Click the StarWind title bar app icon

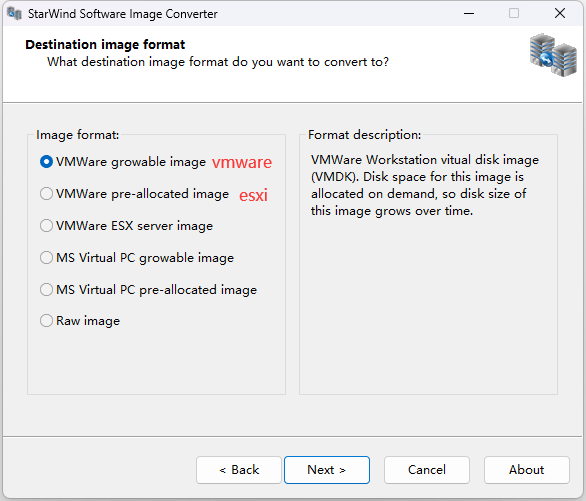(x=14, y=14)
